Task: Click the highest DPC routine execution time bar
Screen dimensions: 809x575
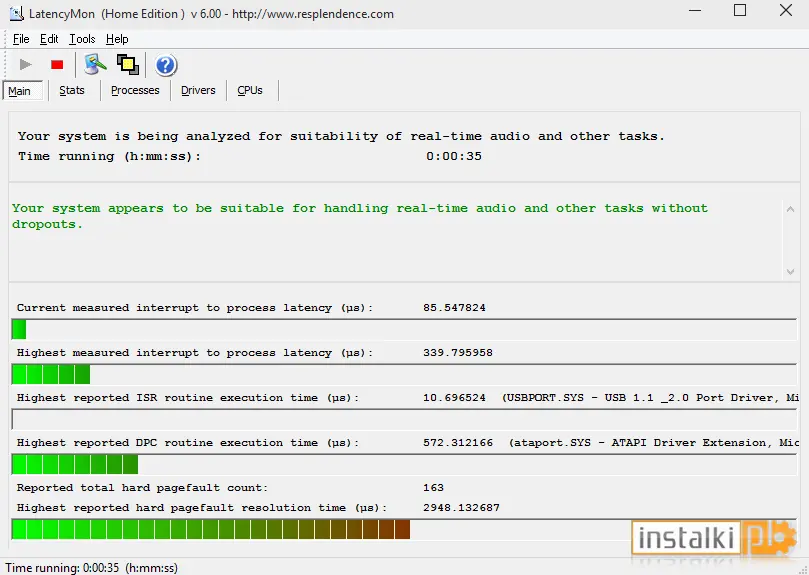Action: coord(404,464)
